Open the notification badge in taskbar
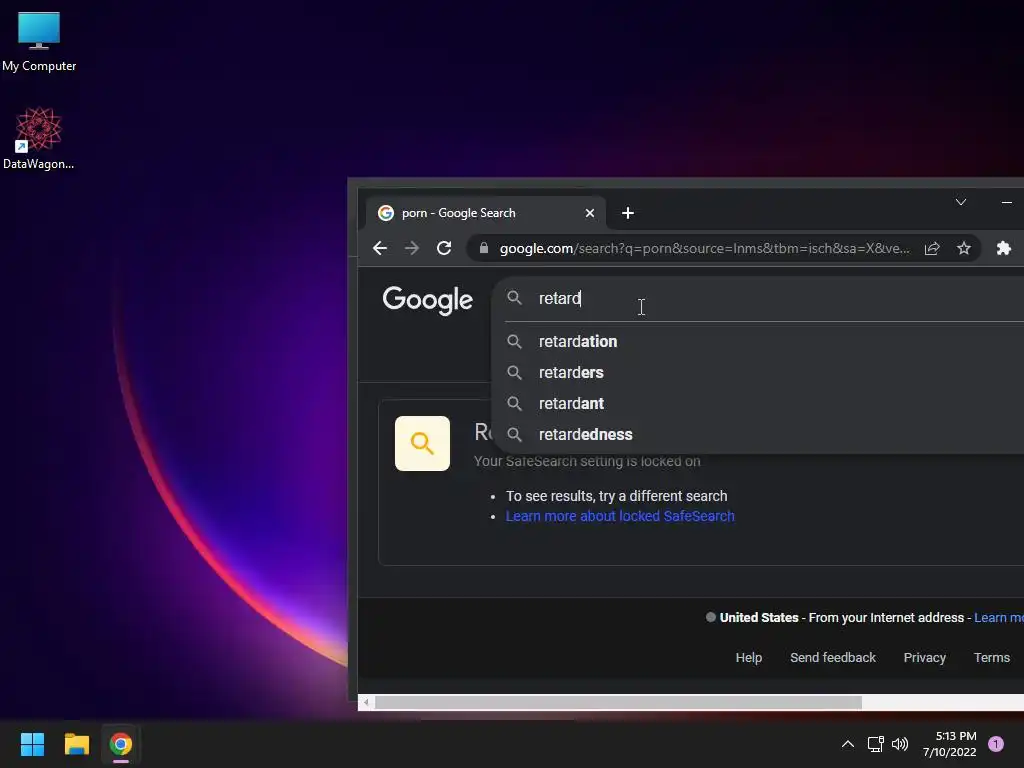The image size is (1024, 768). (x=996, y=744)
